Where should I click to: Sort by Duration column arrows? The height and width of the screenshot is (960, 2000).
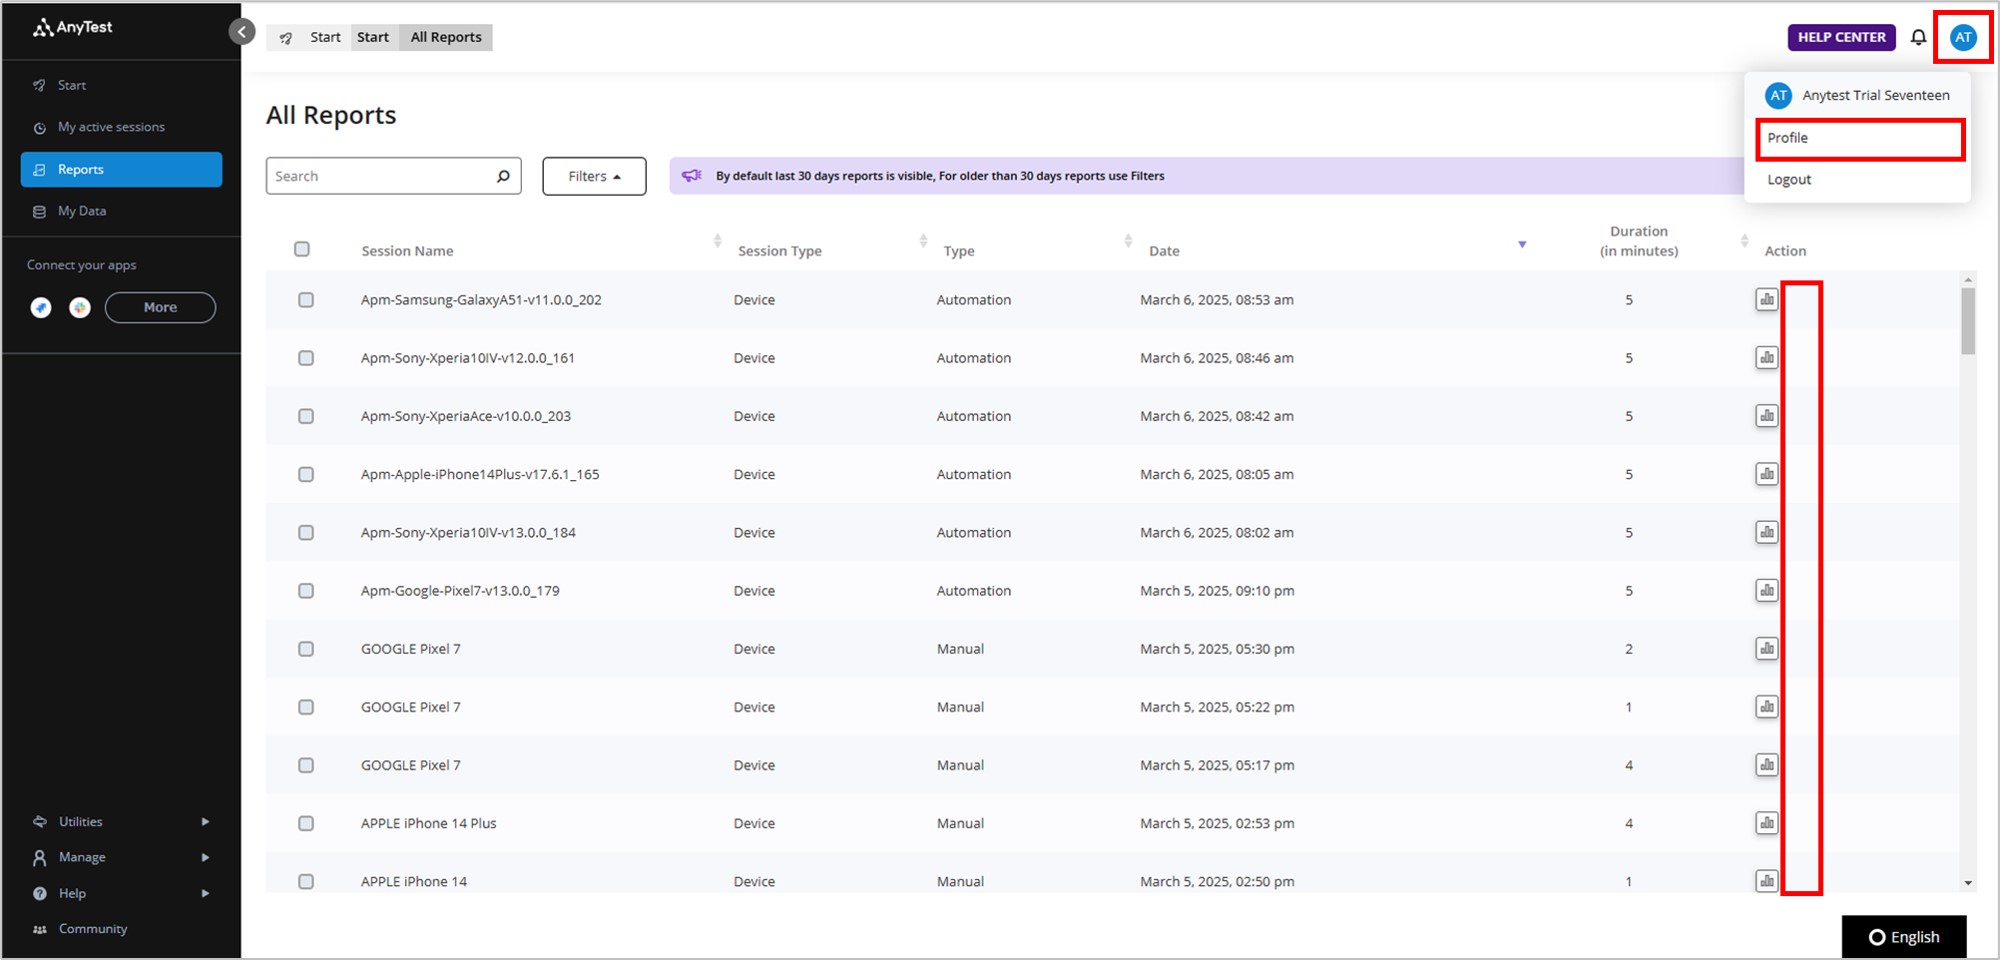click(1744, 241)
